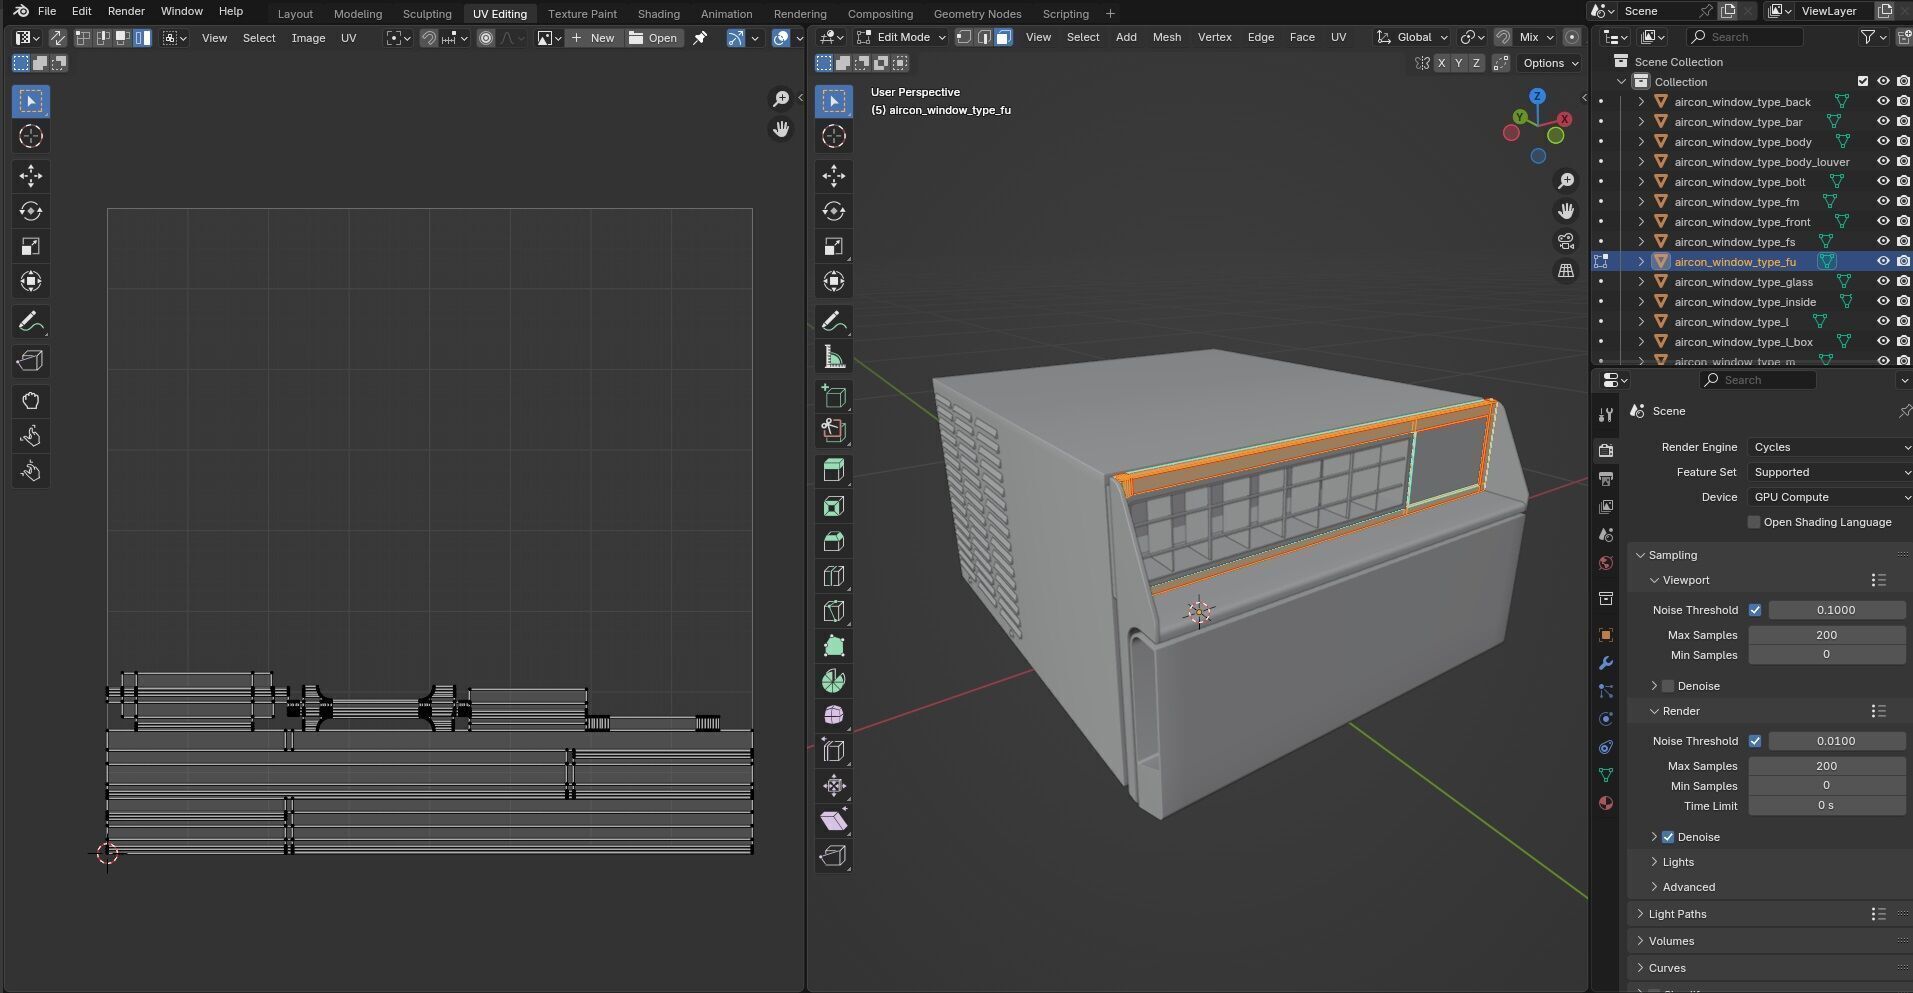Select the Annotate tool in UV editor

click(31, 321)
